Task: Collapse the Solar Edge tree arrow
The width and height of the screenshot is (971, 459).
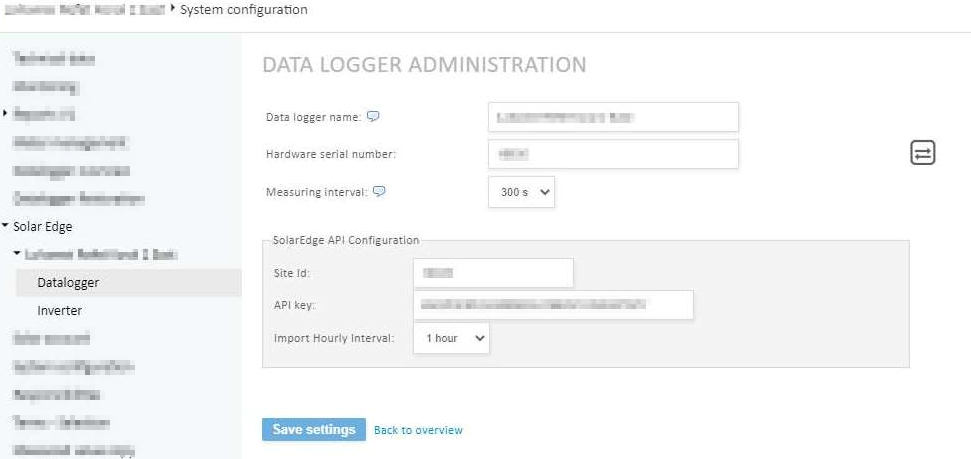Action: point(6,227)
